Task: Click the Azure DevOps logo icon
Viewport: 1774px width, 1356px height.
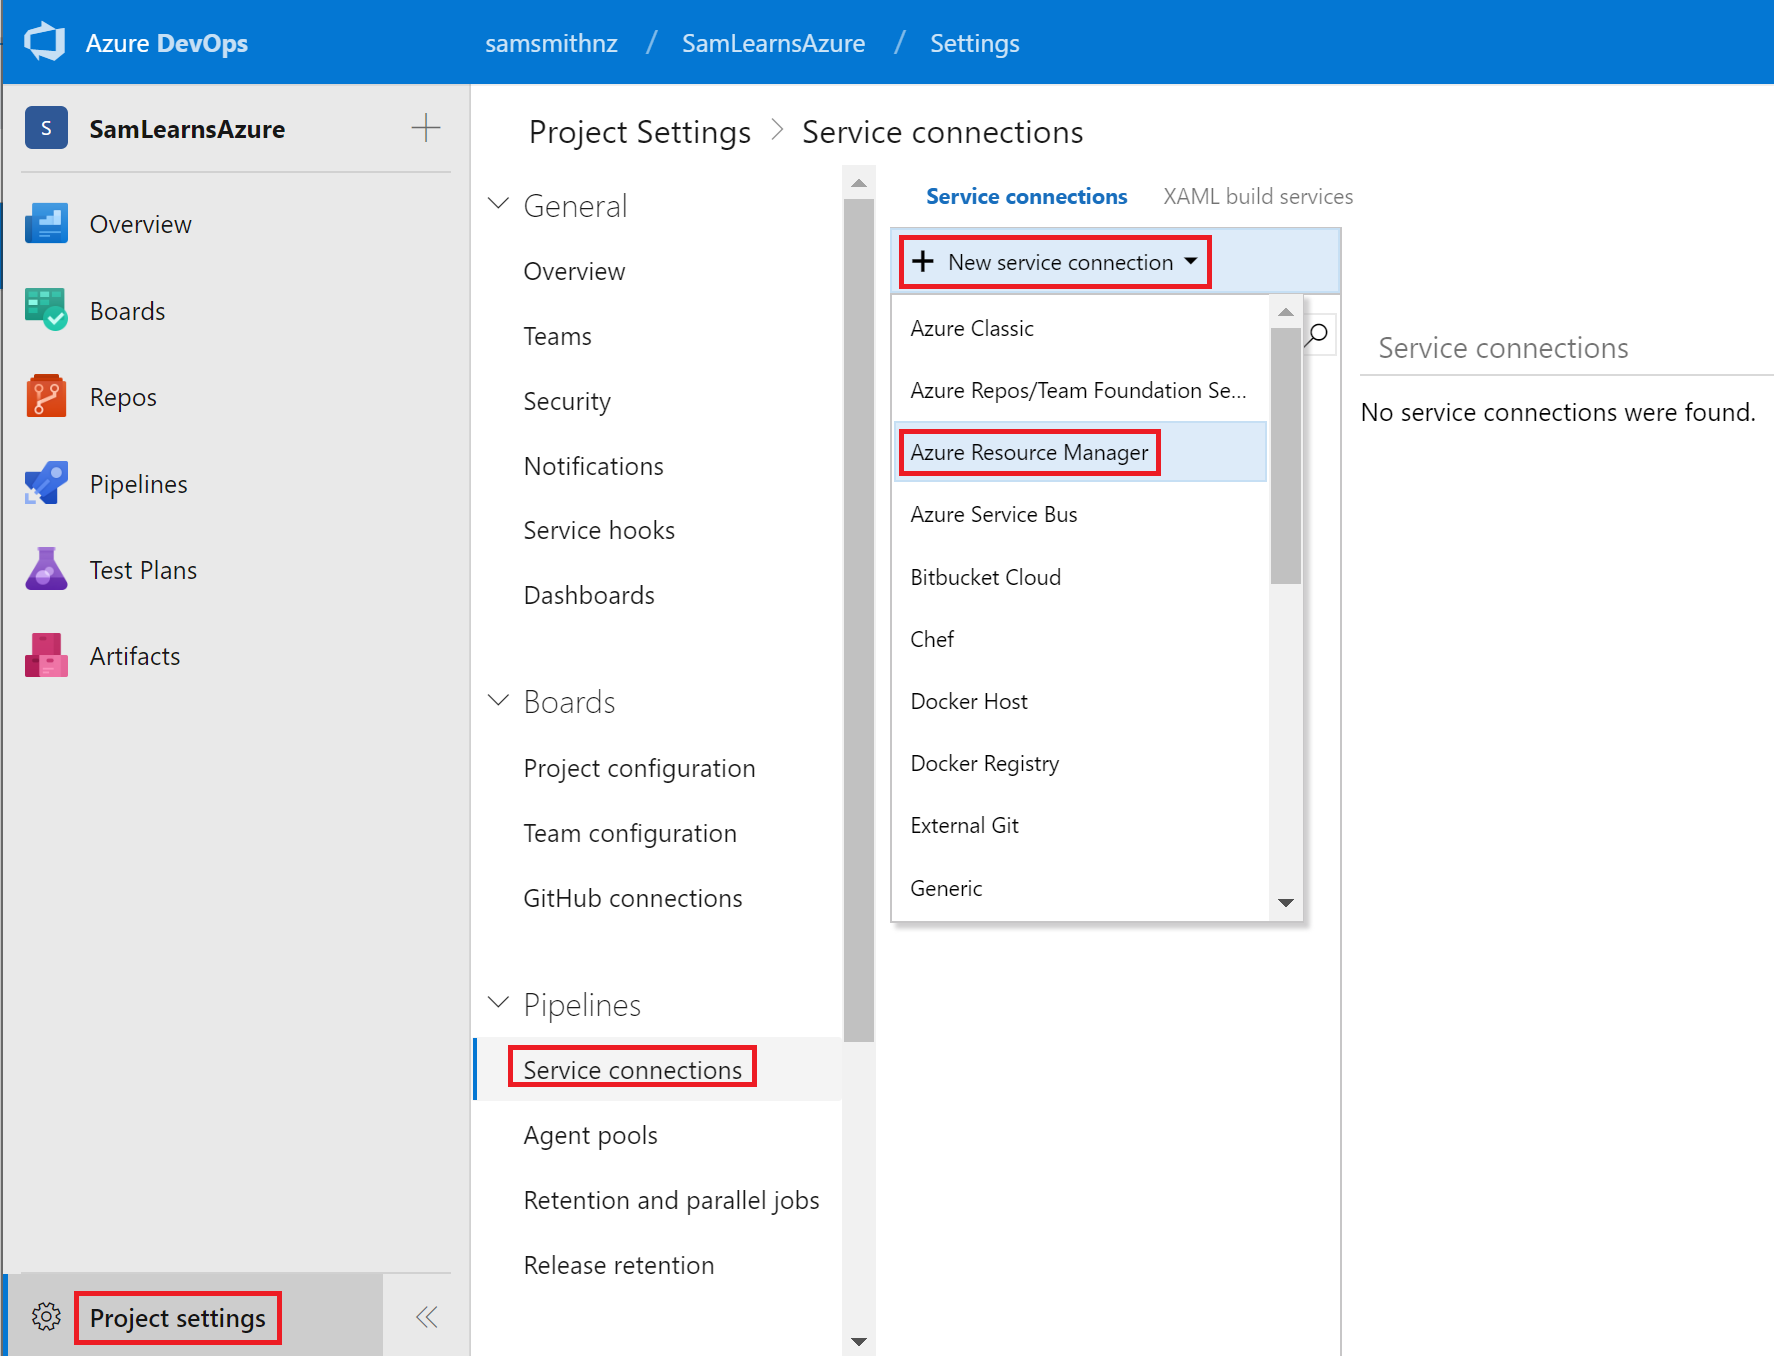Action: pos(45,43)
